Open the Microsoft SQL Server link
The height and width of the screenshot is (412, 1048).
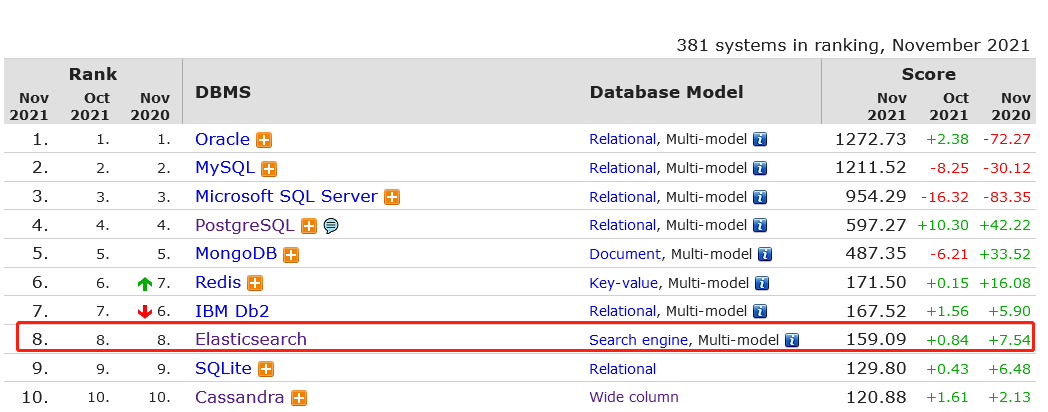(x=286, y=197)
